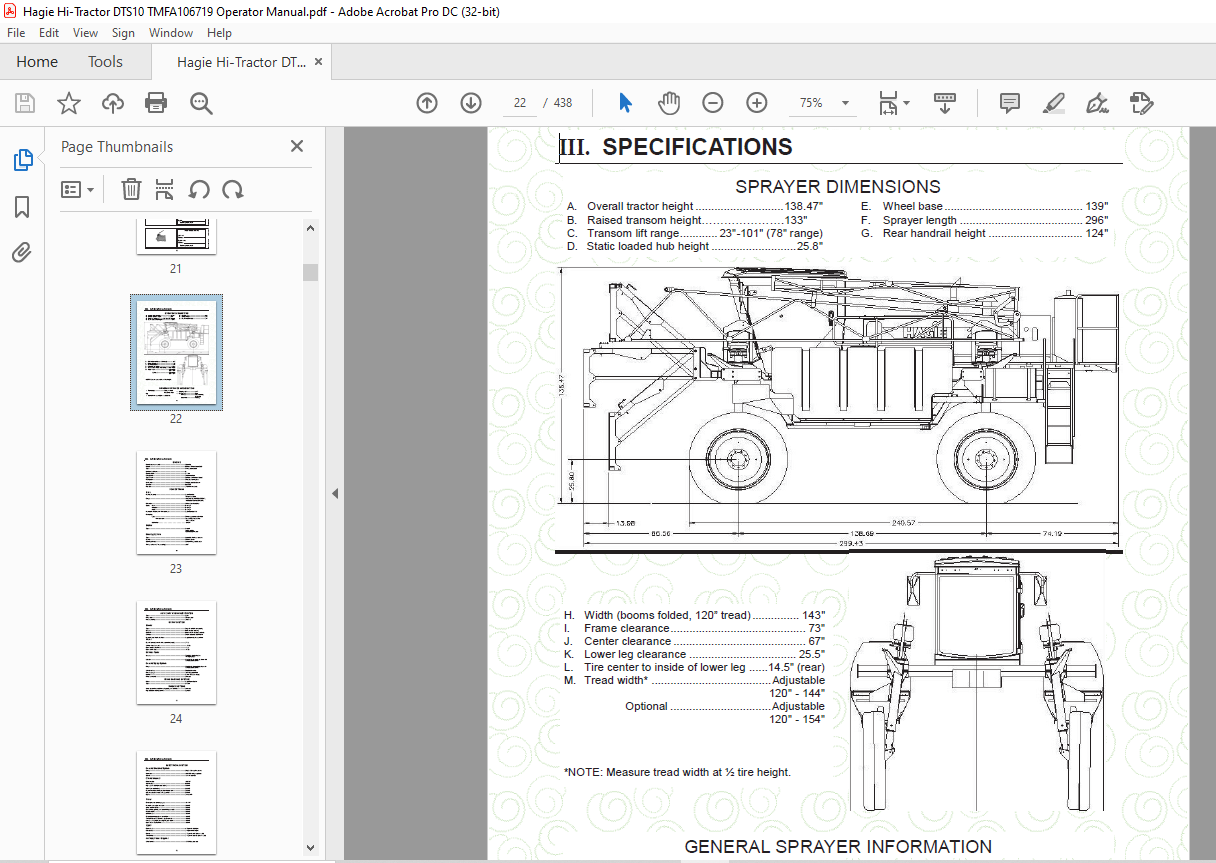Collapse the navigation pane with the side arrow
The width and height of the screenshot is (1216, 863).
[x=335, y=493]
